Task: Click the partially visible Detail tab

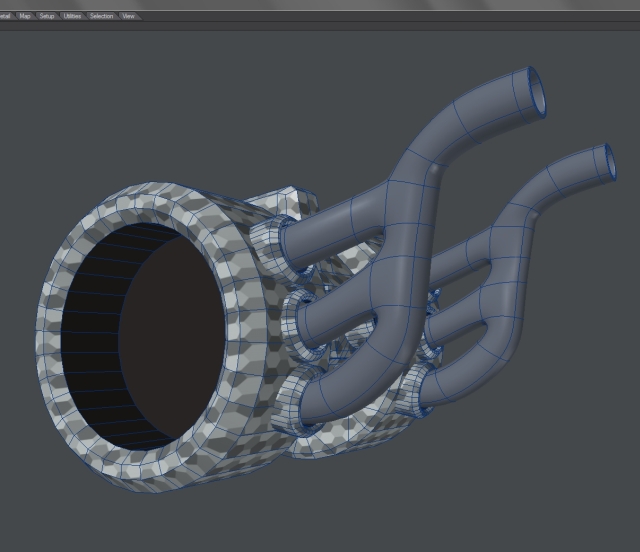Action: (5, 16)
